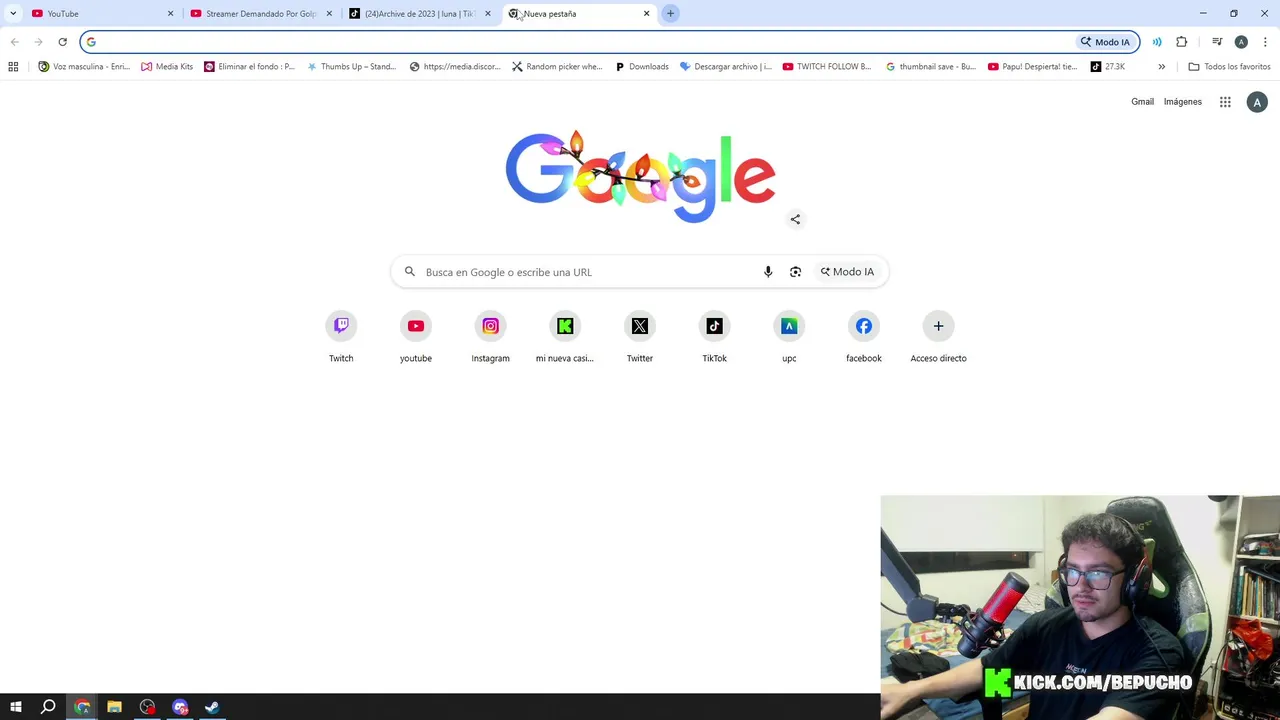Screen dimensions: 1280x720
Task: Open File Explorer from the taskbar
Action: 114,707
